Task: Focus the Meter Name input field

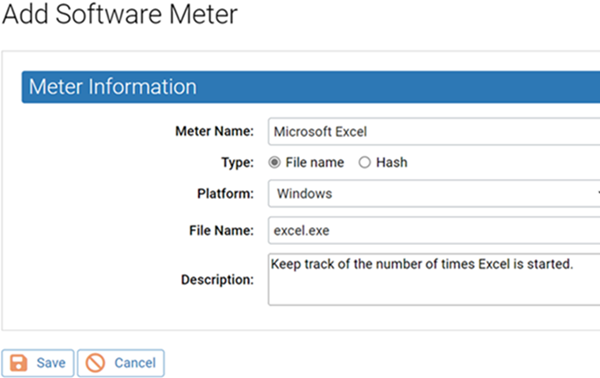Action: [434, 132]
